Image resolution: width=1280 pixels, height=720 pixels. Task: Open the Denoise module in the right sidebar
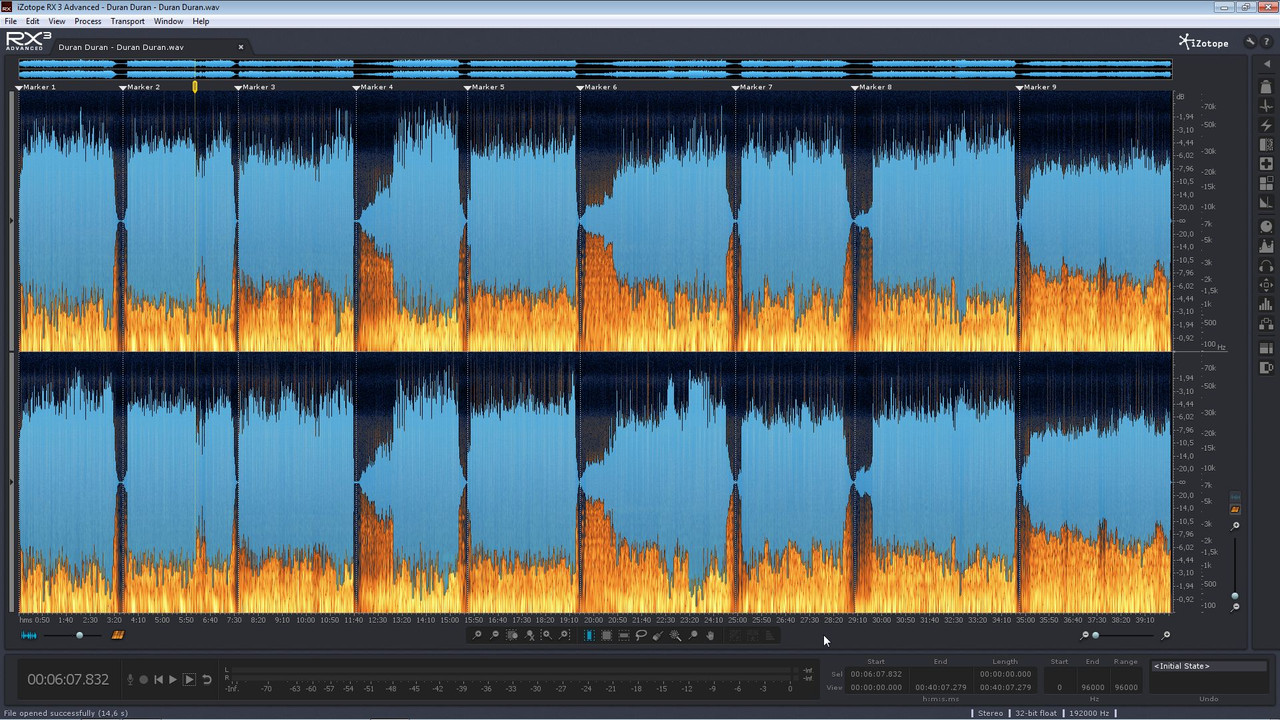click(x=1266, y=145)
